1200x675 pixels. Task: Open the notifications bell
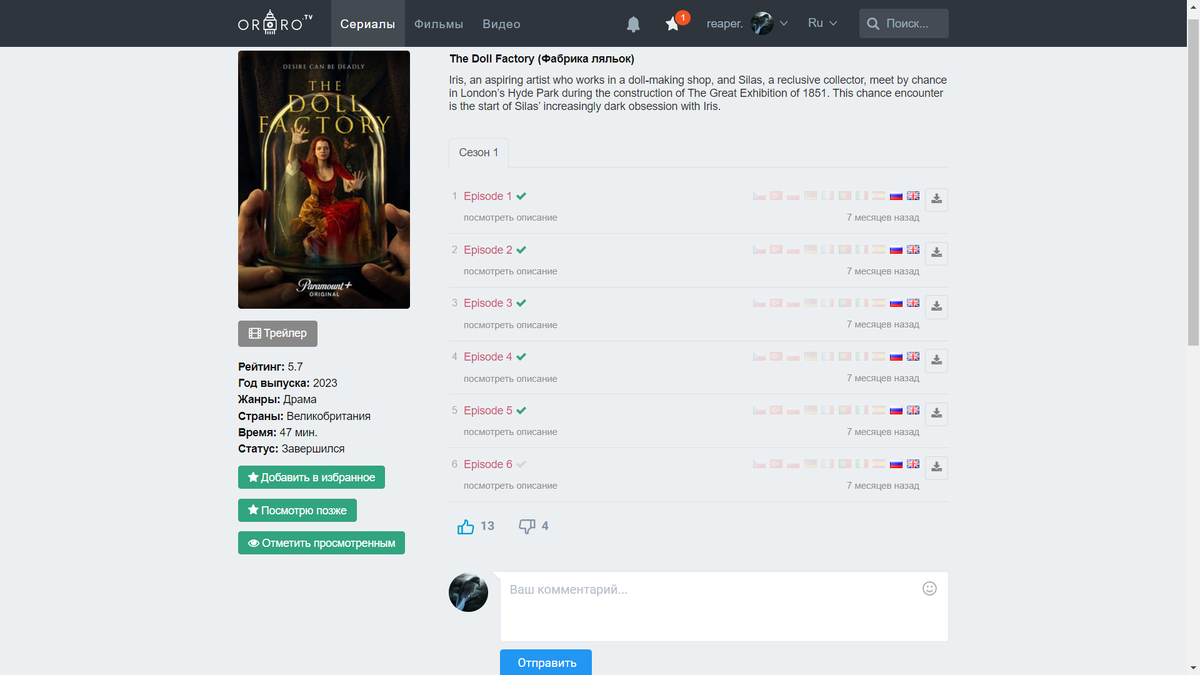point(633,24)
